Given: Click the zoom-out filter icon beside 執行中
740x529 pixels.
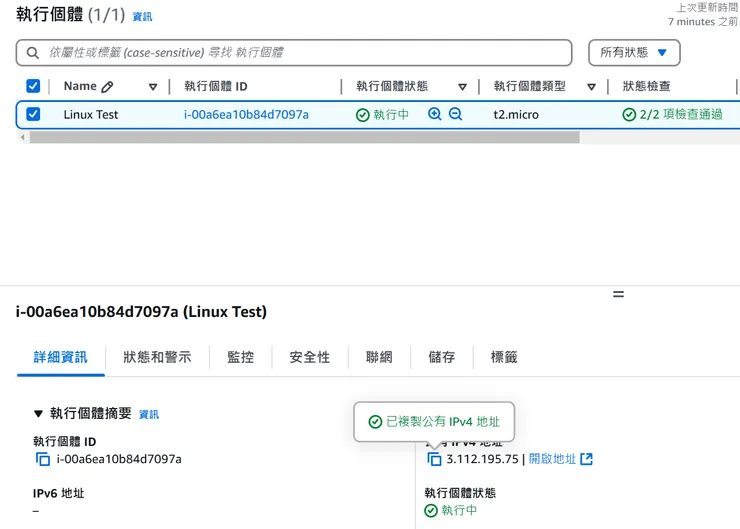Looking at the screenshot, I should pos(455,114).
